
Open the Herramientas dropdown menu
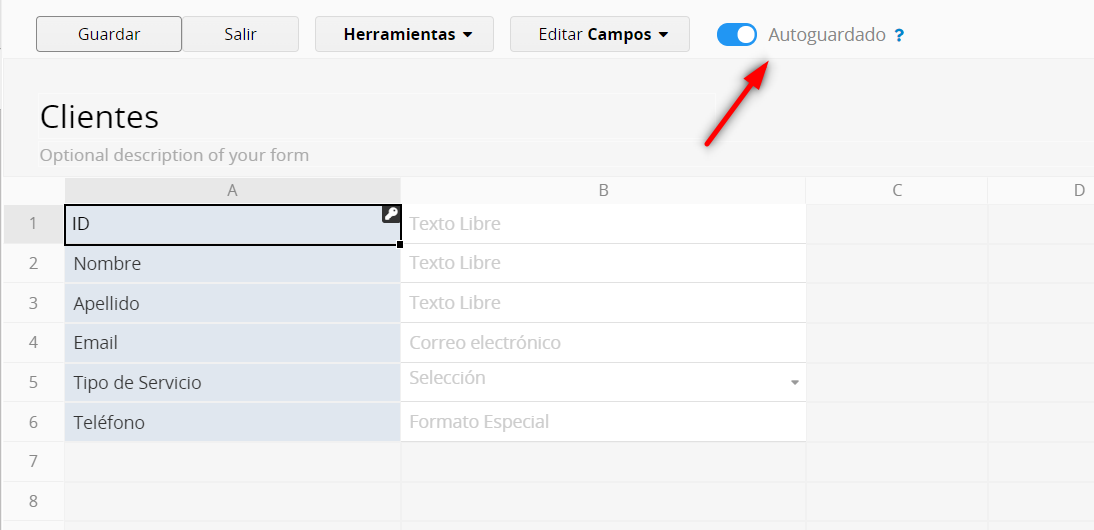tap(404, 34)
